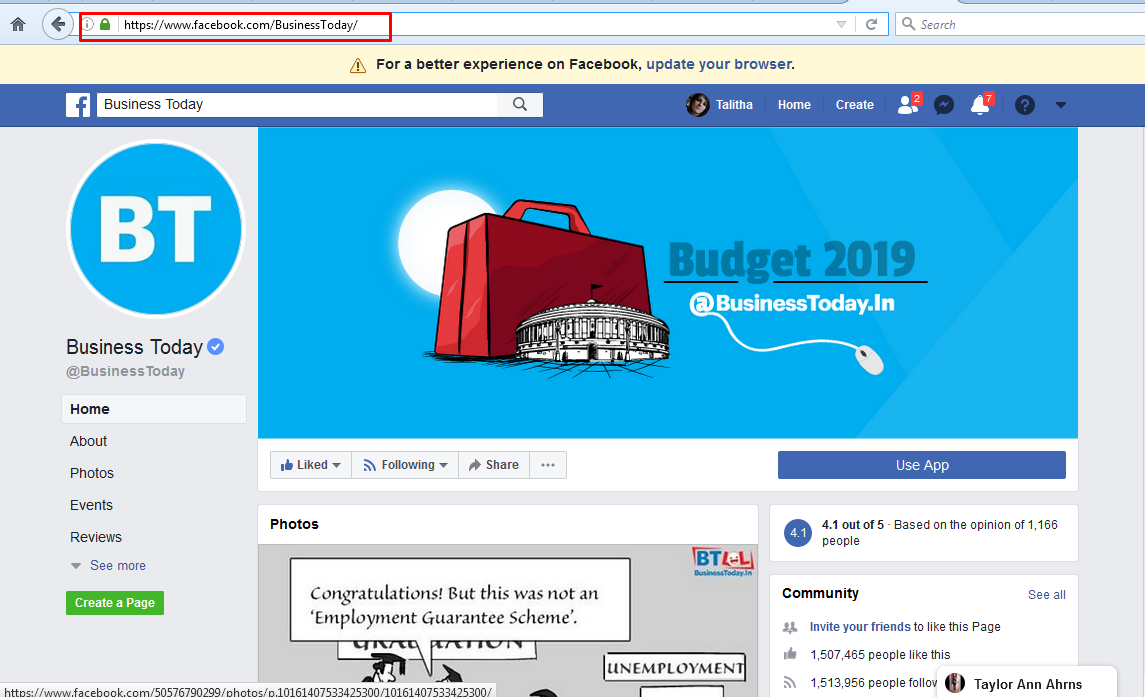Image resolution: width=1145 pixels, height=697 pixels.
Task: Open Create in top bar
Action: [854, 105]
